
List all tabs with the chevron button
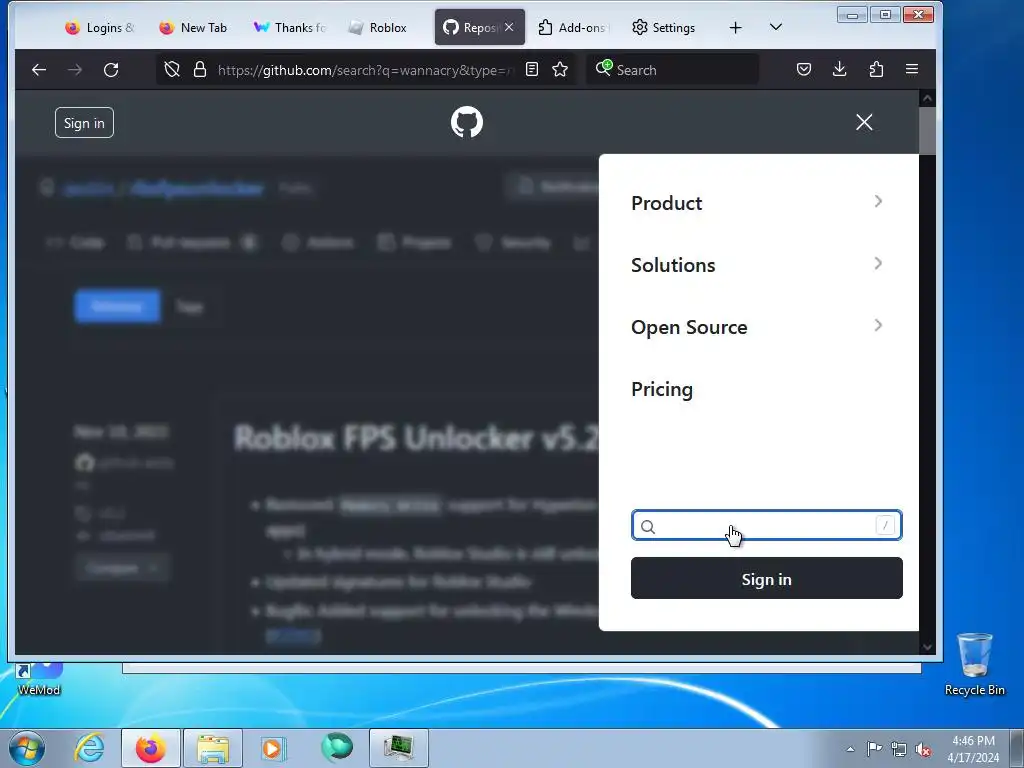(x=776, y=27)
